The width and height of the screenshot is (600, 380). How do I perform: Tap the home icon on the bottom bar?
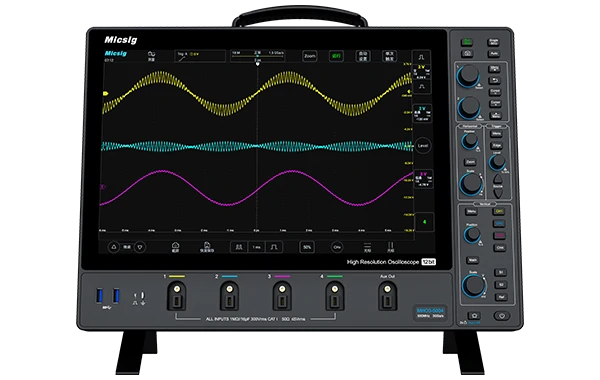point(175,247)
